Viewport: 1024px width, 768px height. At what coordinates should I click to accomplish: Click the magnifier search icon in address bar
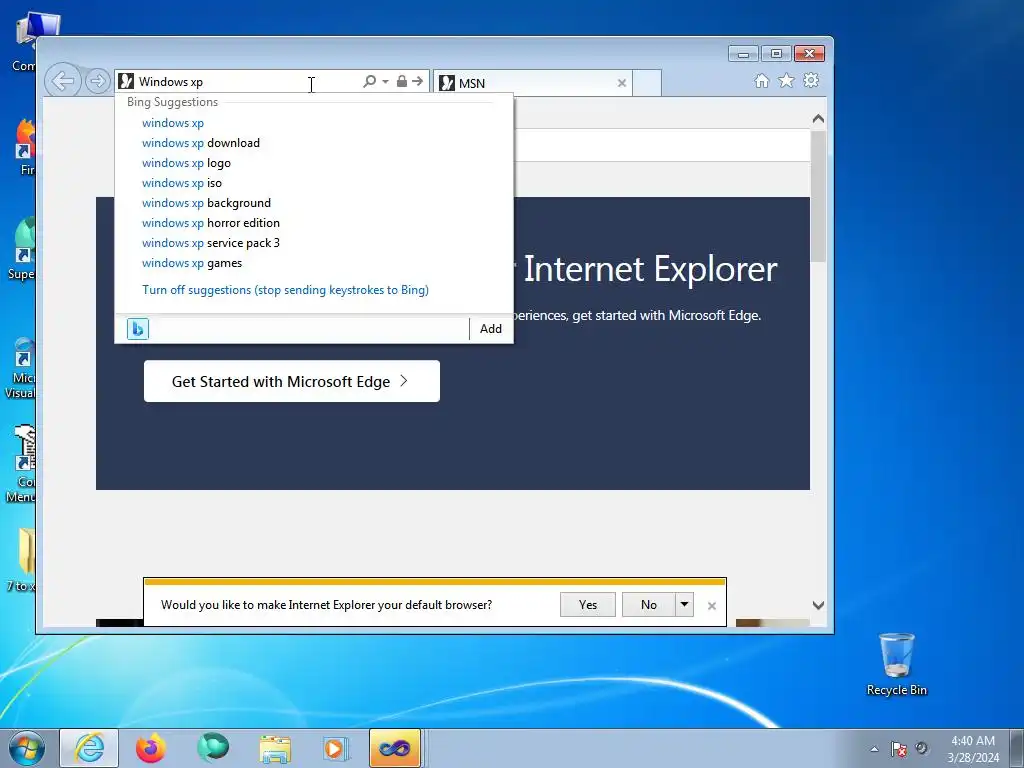[x=369, y=81]
